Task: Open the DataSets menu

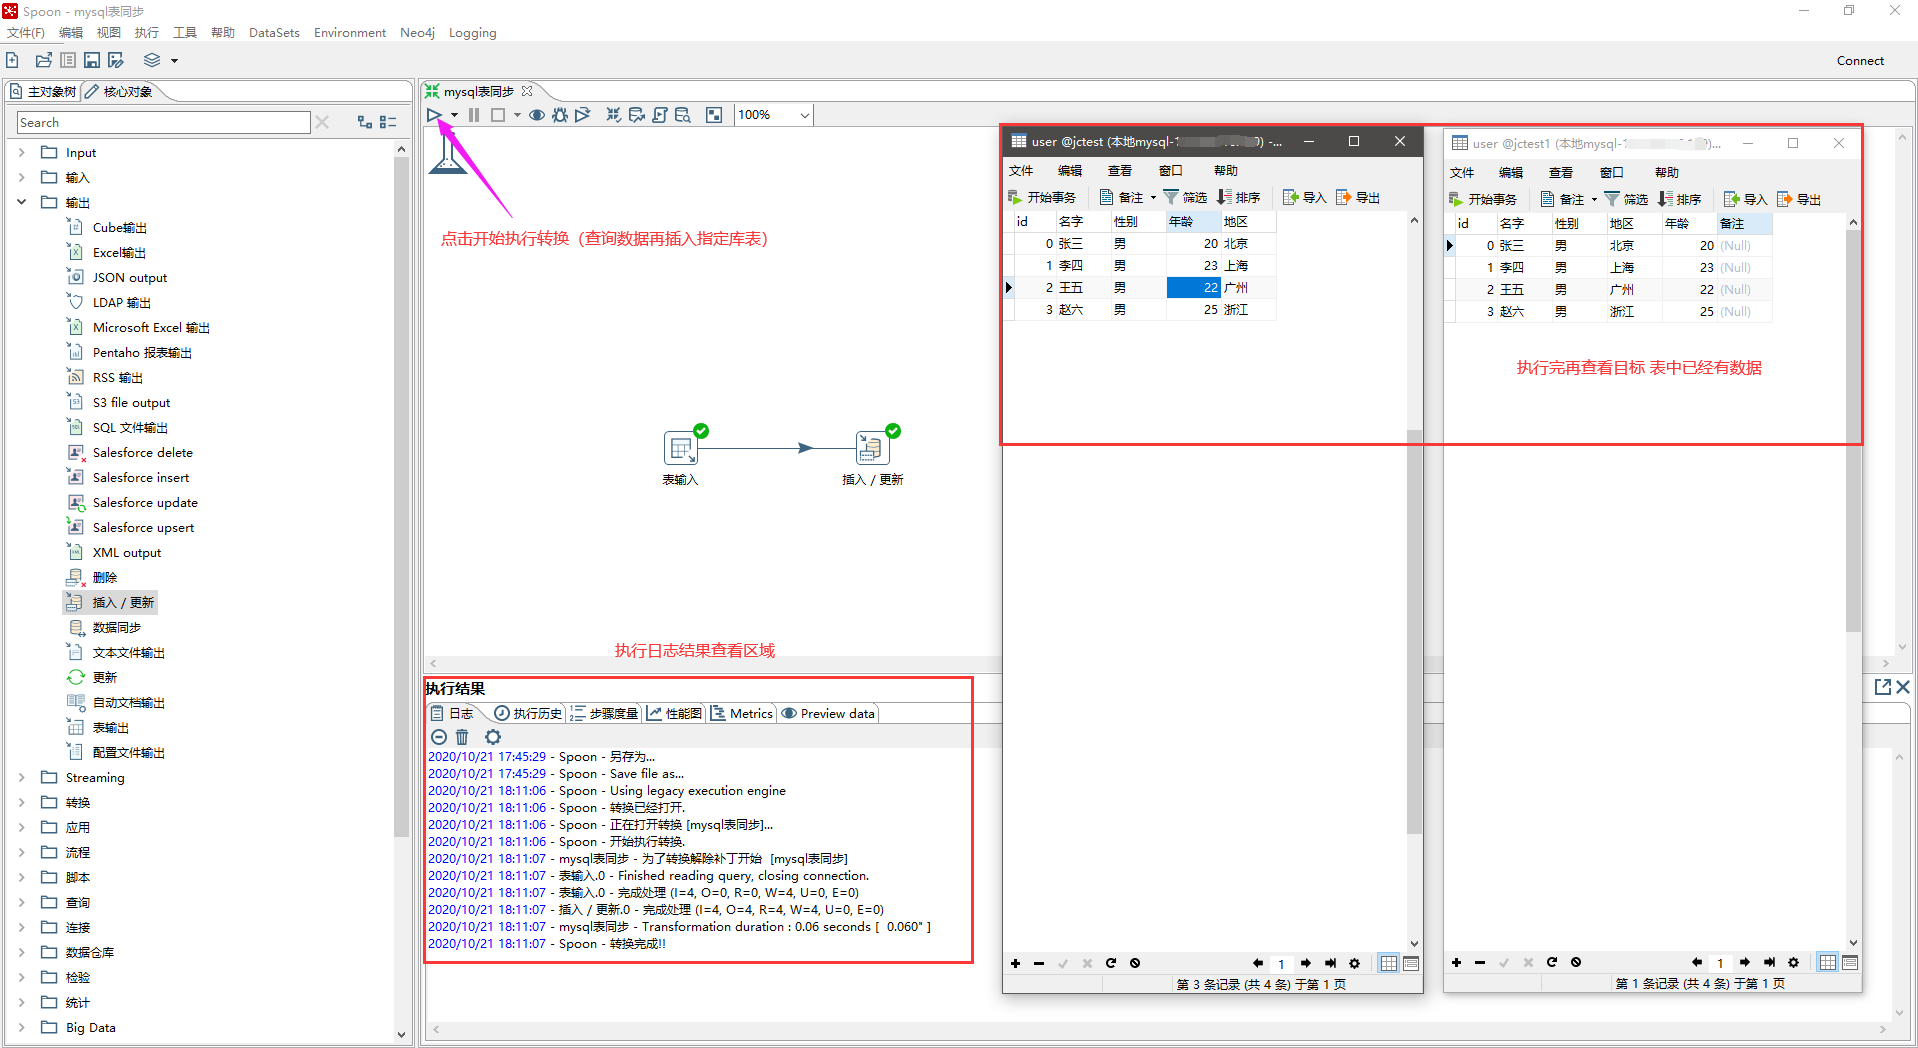Action: [274, 33]
